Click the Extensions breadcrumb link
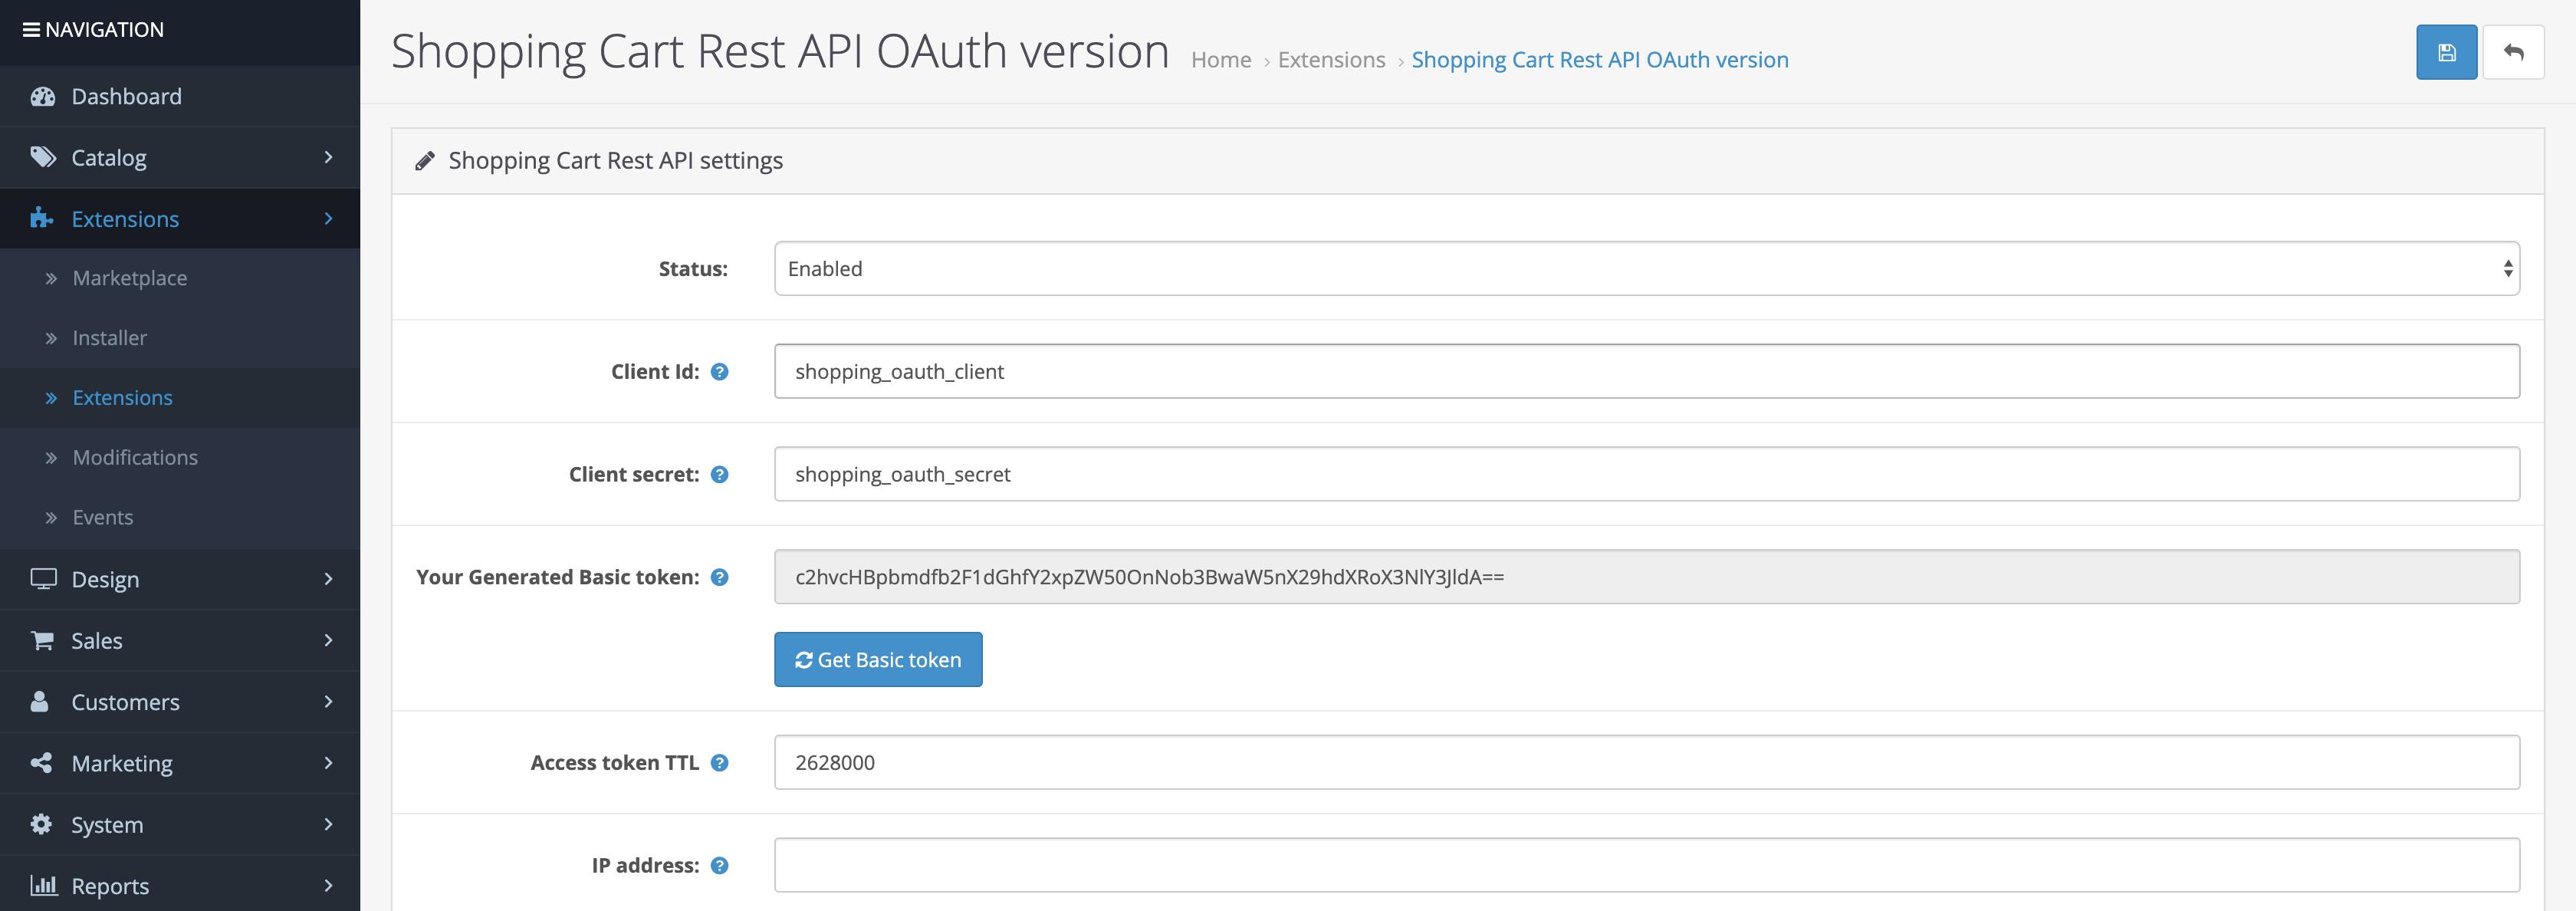 pos(1331,60)
